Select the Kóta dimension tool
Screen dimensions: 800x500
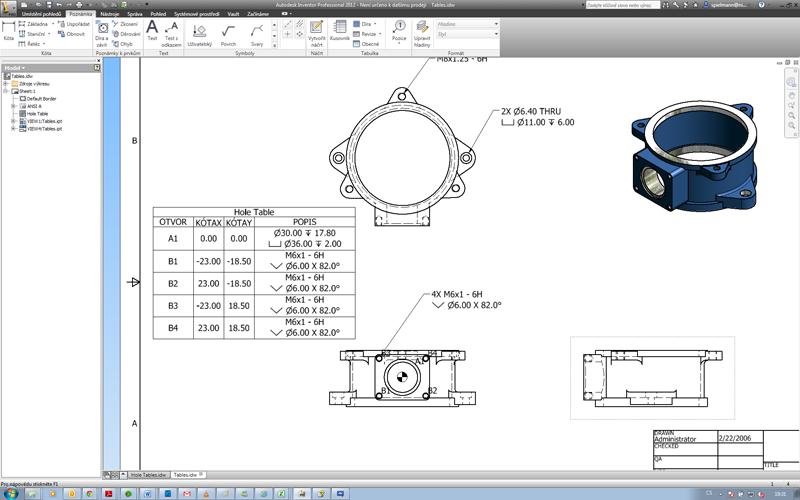(9, 30)
